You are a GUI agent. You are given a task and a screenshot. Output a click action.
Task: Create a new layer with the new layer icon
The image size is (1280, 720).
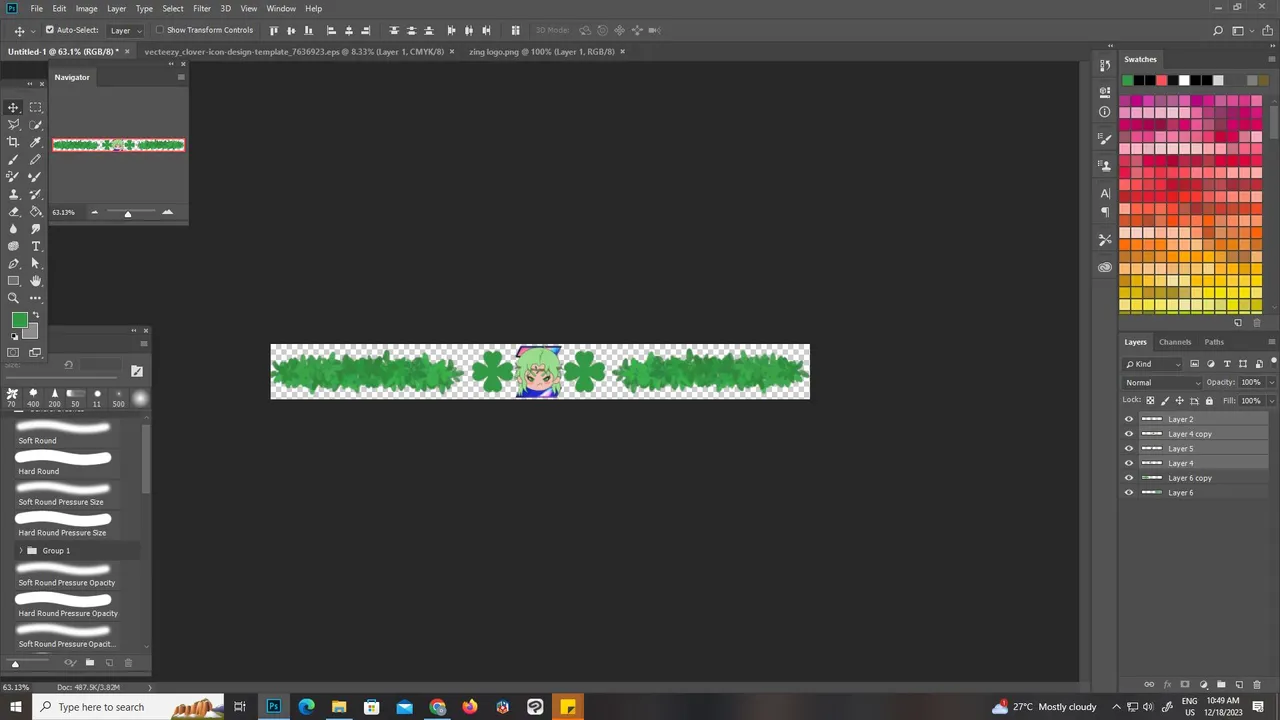tap(1239, 685)
